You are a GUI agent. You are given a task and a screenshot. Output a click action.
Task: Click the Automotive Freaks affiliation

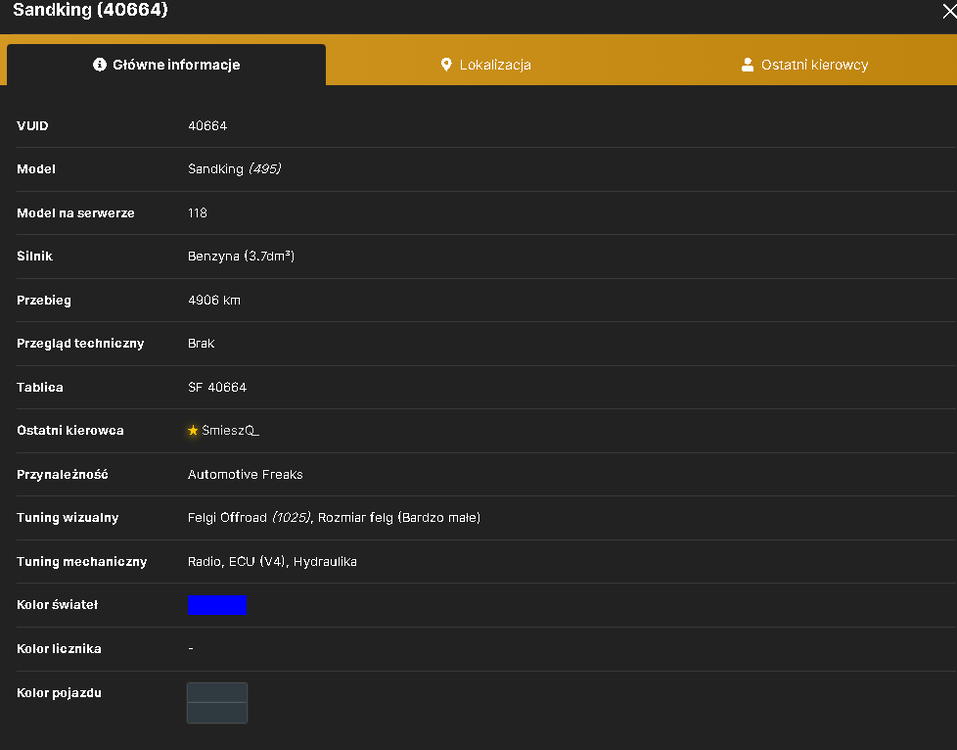(245, 475)
